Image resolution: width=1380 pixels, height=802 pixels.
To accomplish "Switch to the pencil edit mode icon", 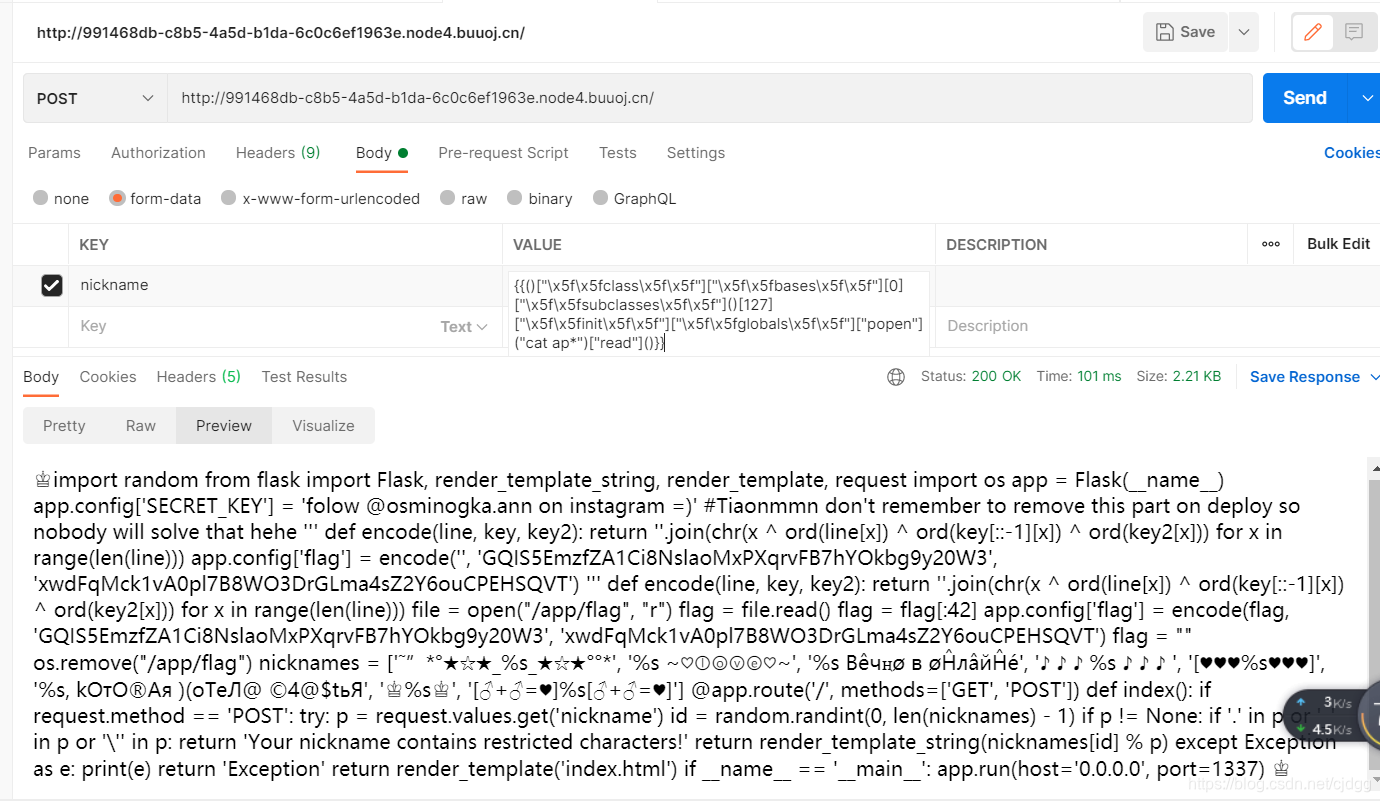I will [1313, 32].
